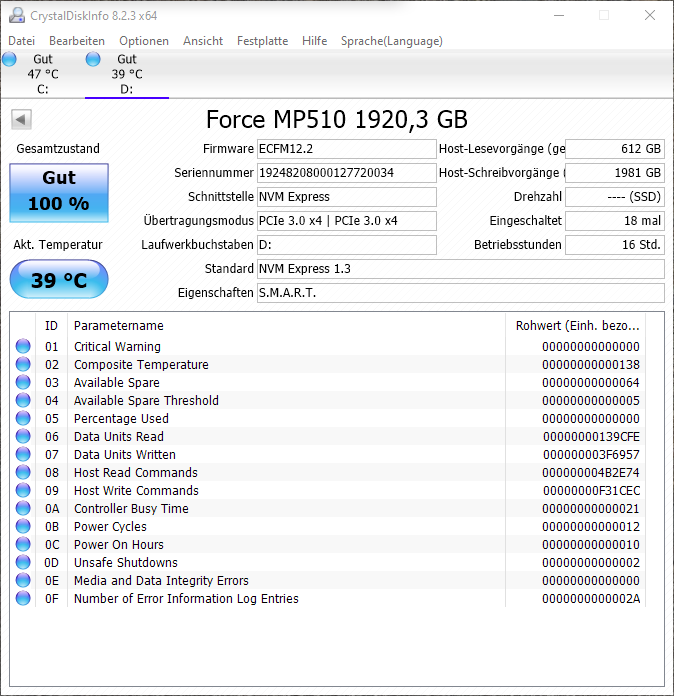The width and height of the screenshot is (674, 696).
Task: Click the CrystalDiskInfo app icon in title bar
Action: click(17, 16)
